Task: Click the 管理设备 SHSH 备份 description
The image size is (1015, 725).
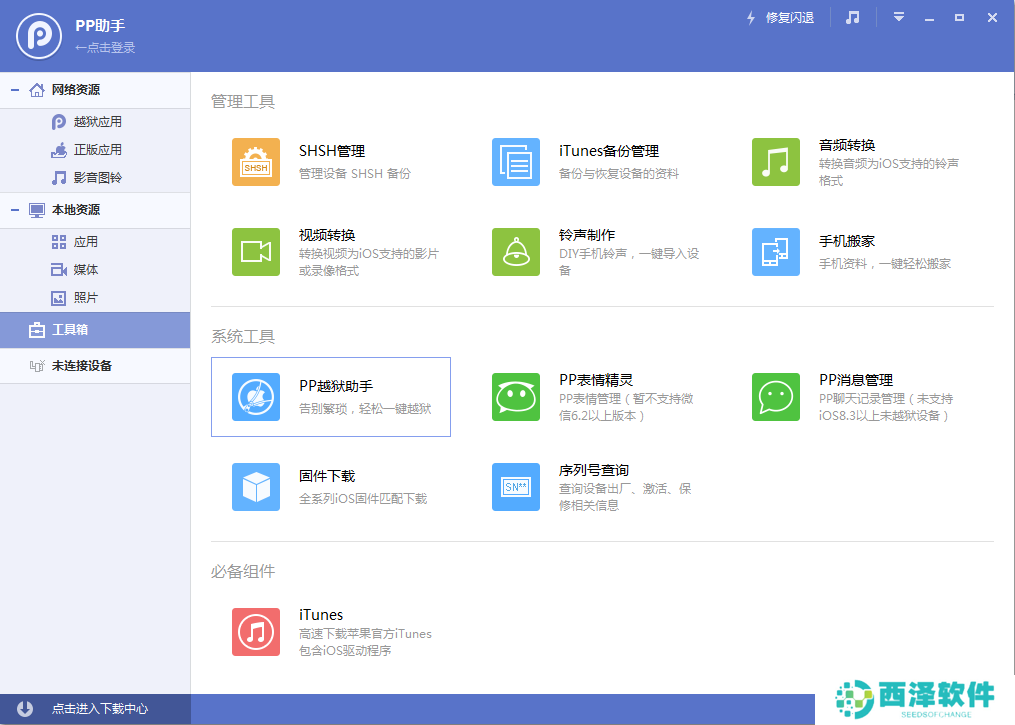Action: click(355, 174)
